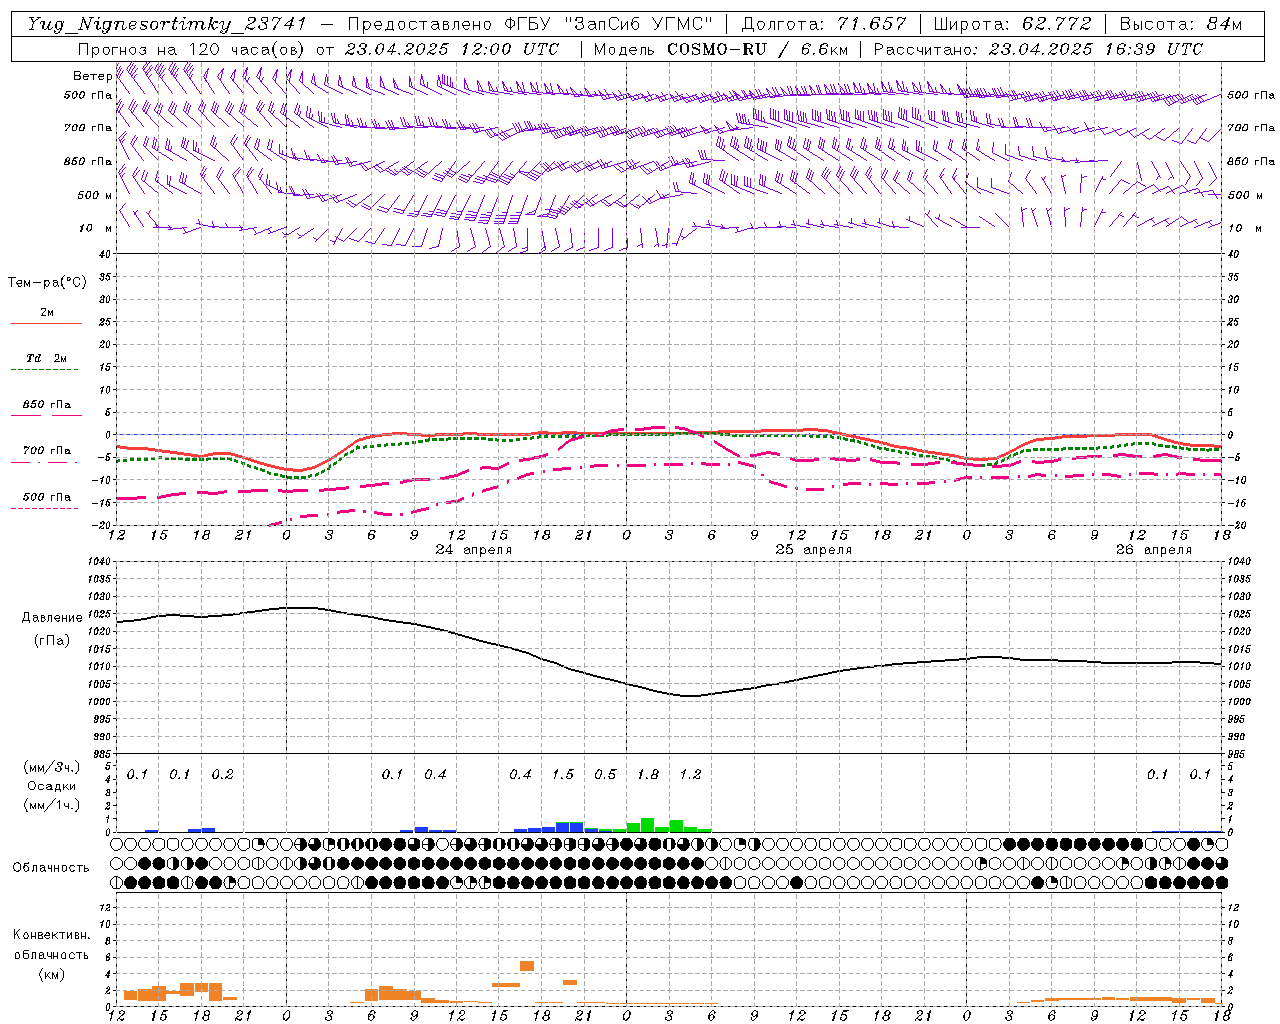Image resolution: width=1280 pixels, height=1024 pixels.
Task: Click the (мм/3ч.) unit label
Action: (x=51, y=767)
